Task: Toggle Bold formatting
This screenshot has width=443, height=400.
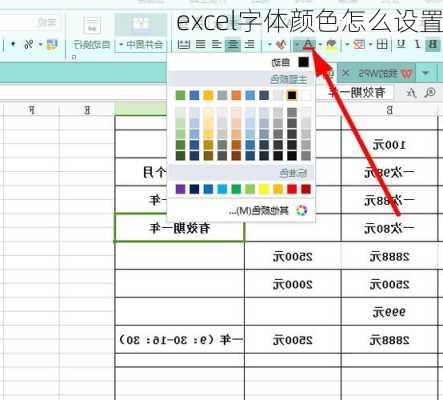Action: click(x=432, y=44)
